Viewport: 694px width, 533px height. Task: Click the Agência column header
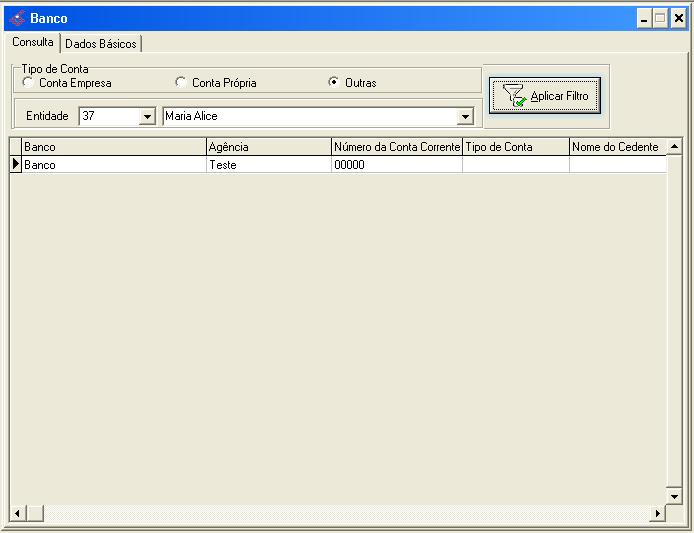coord(268,147)
